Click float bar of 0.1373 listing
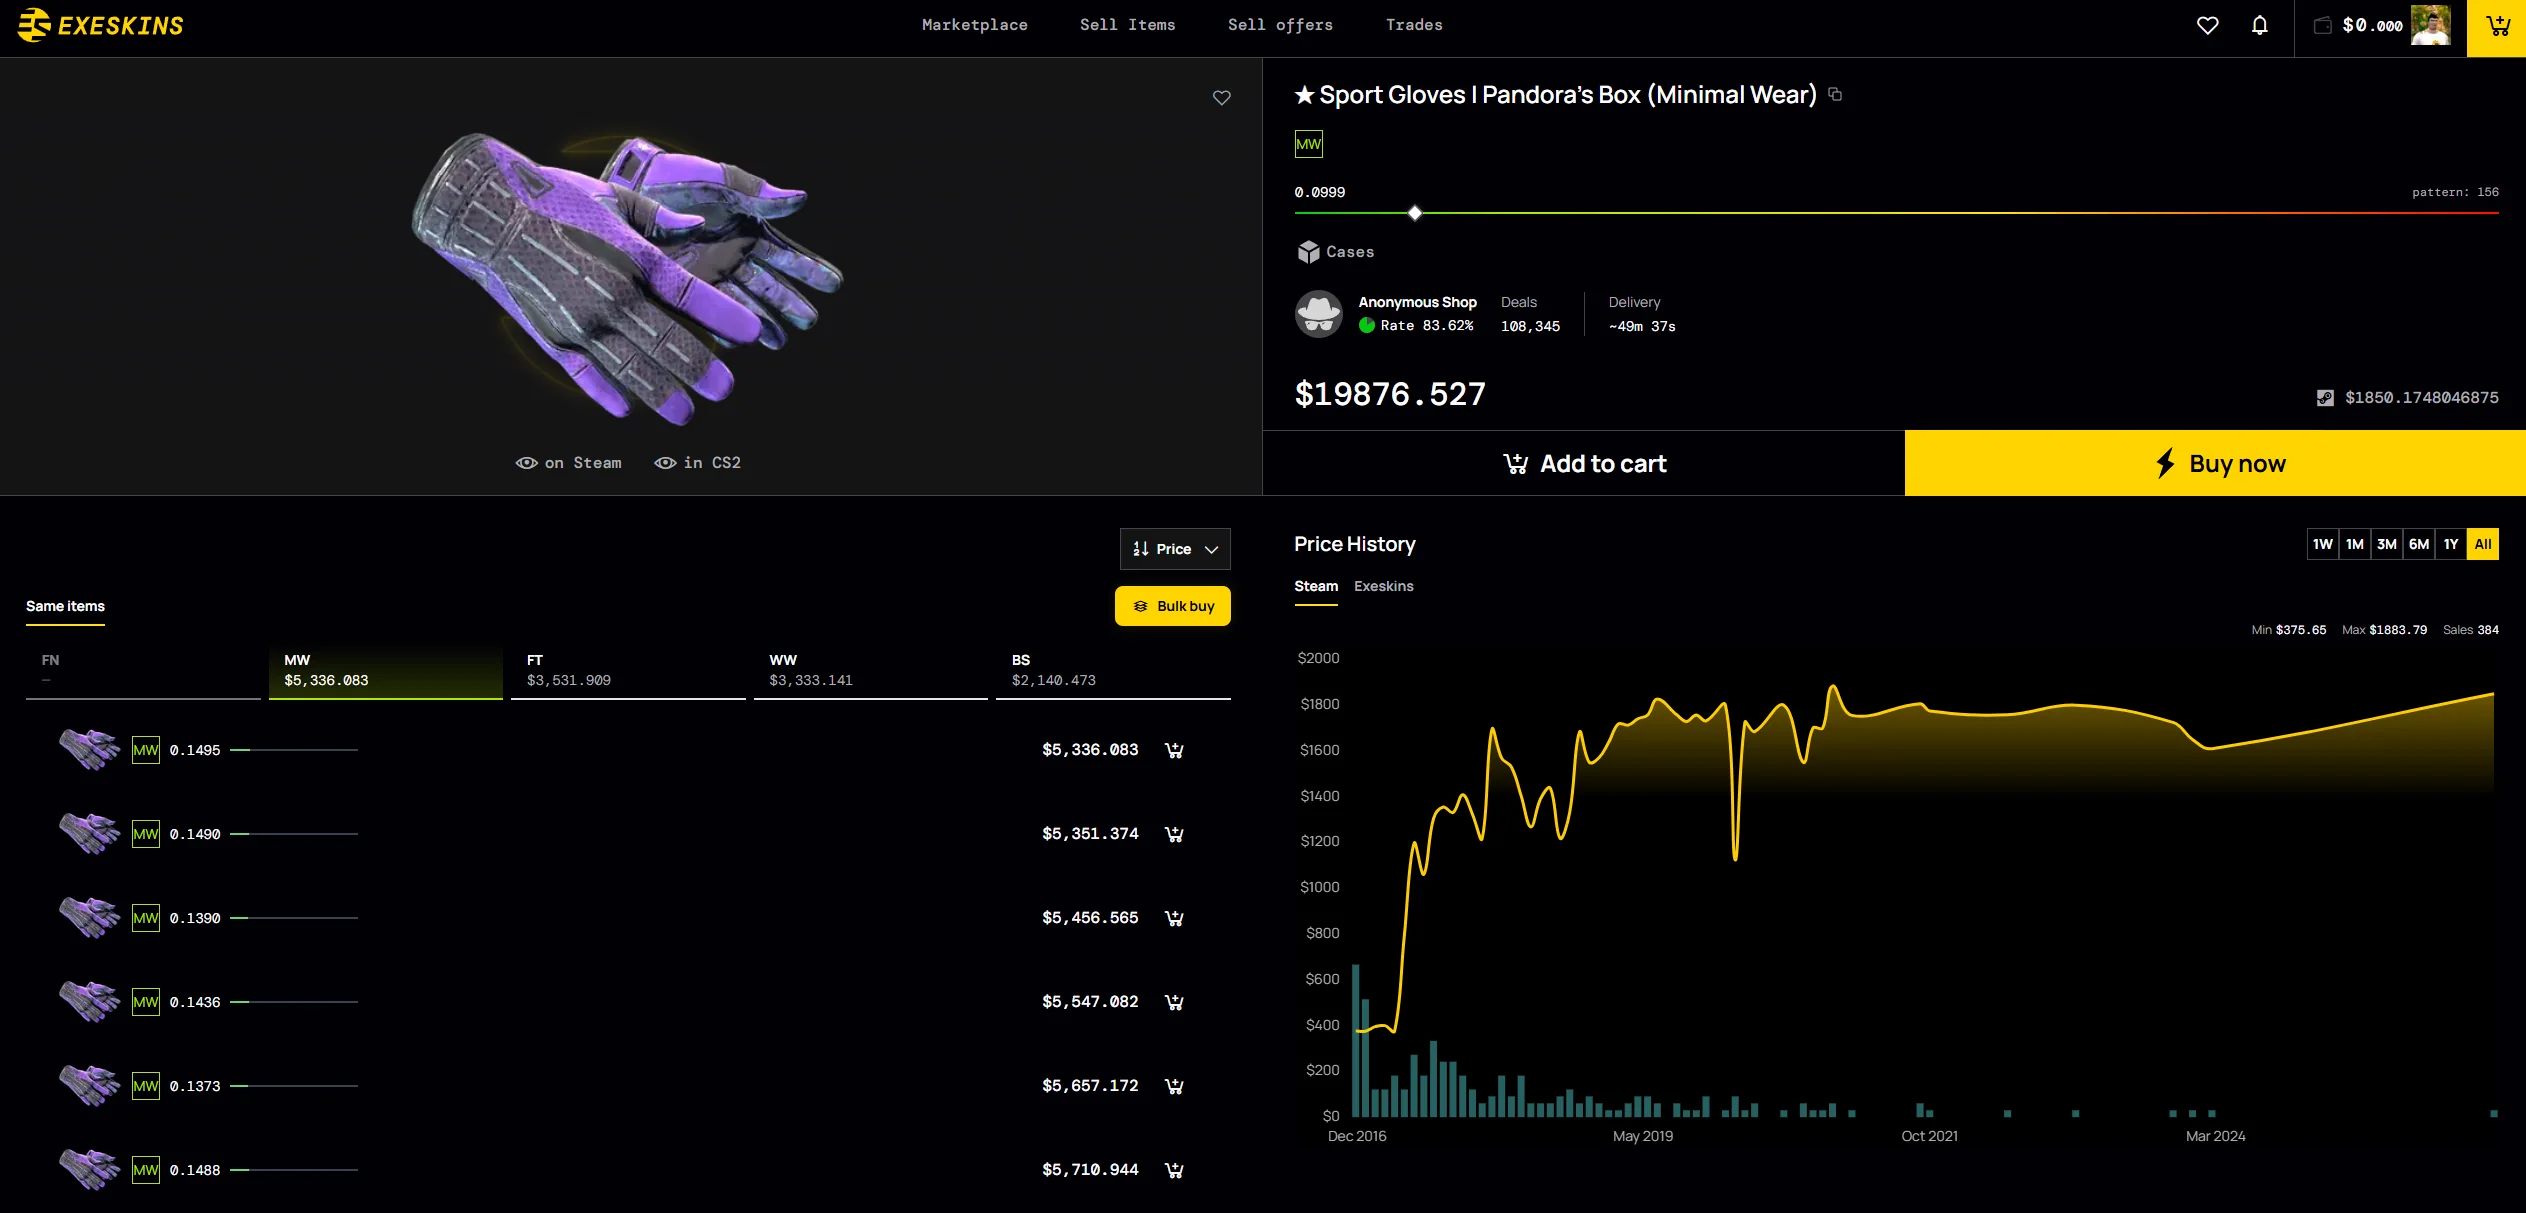 click(x=294, y=1086)
